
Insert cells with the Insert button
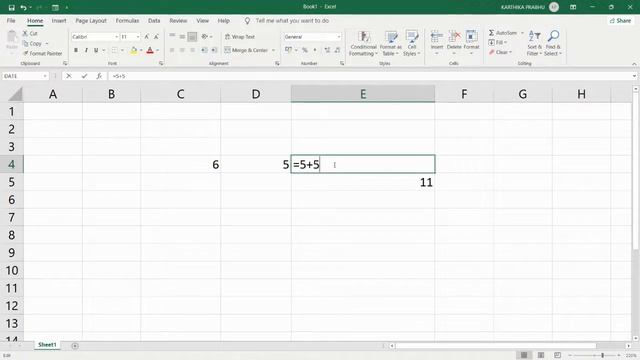pyautogui.click(x=437, y=42)
